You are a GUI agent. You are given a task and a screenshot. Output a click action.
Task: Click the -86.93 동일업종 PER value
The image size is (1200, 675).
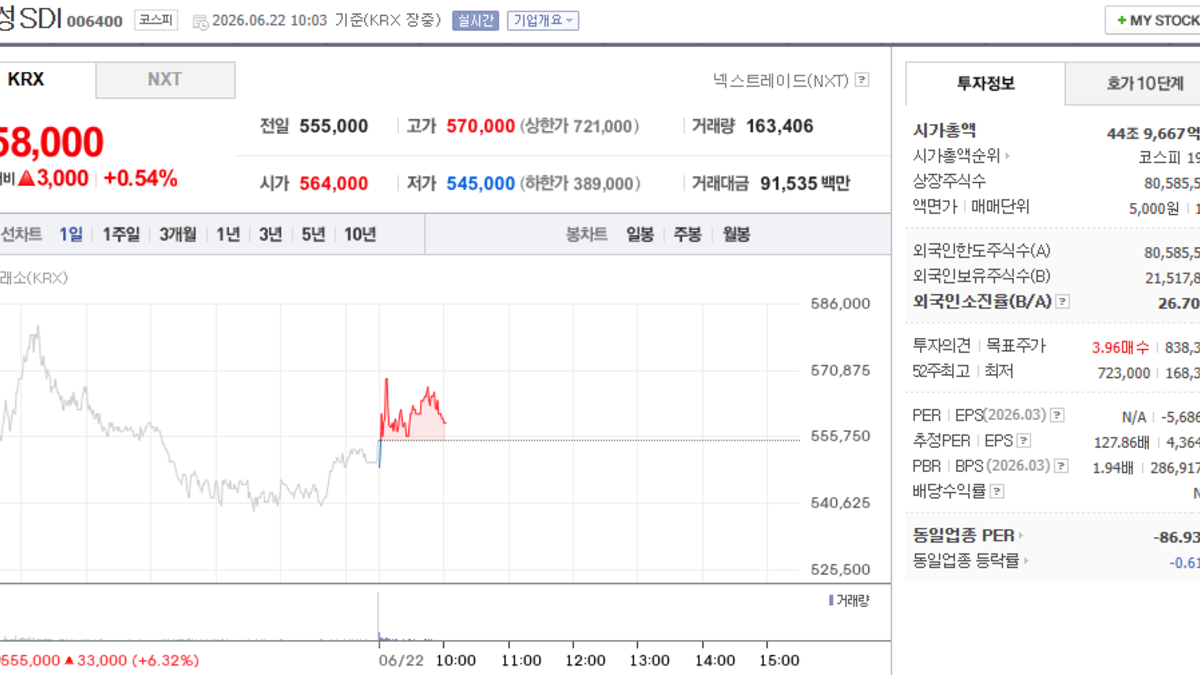pyautogui.click(x=1177, y=537)
